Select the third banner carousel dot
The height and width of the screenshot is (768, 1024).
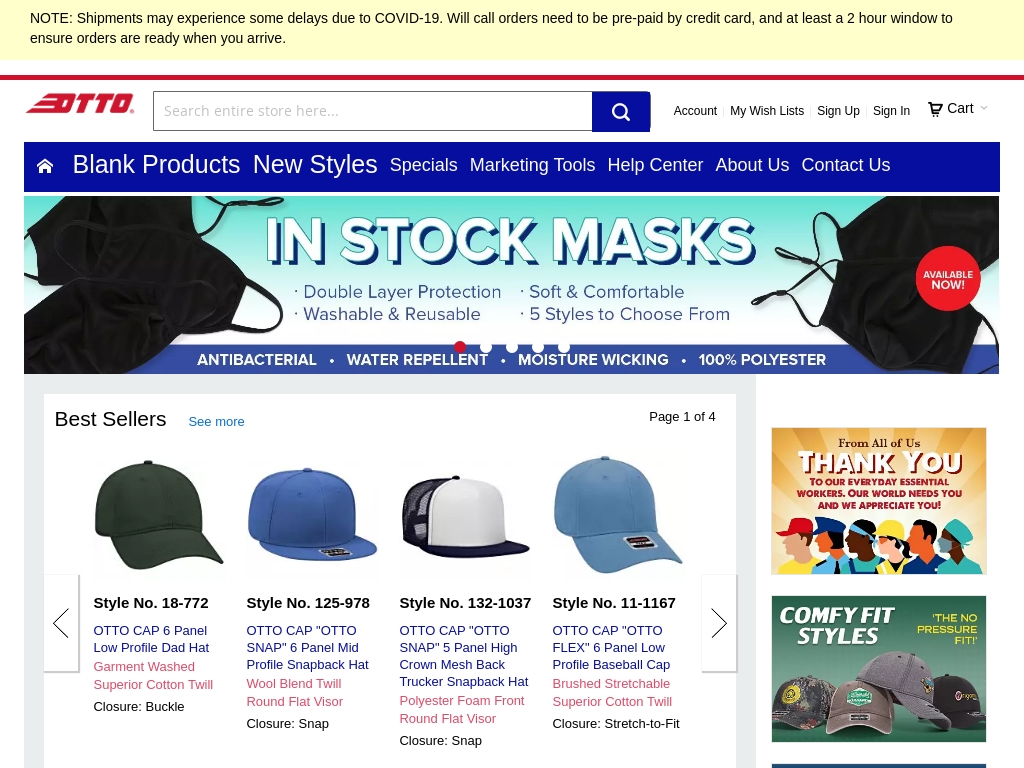[x=512, y=347]
